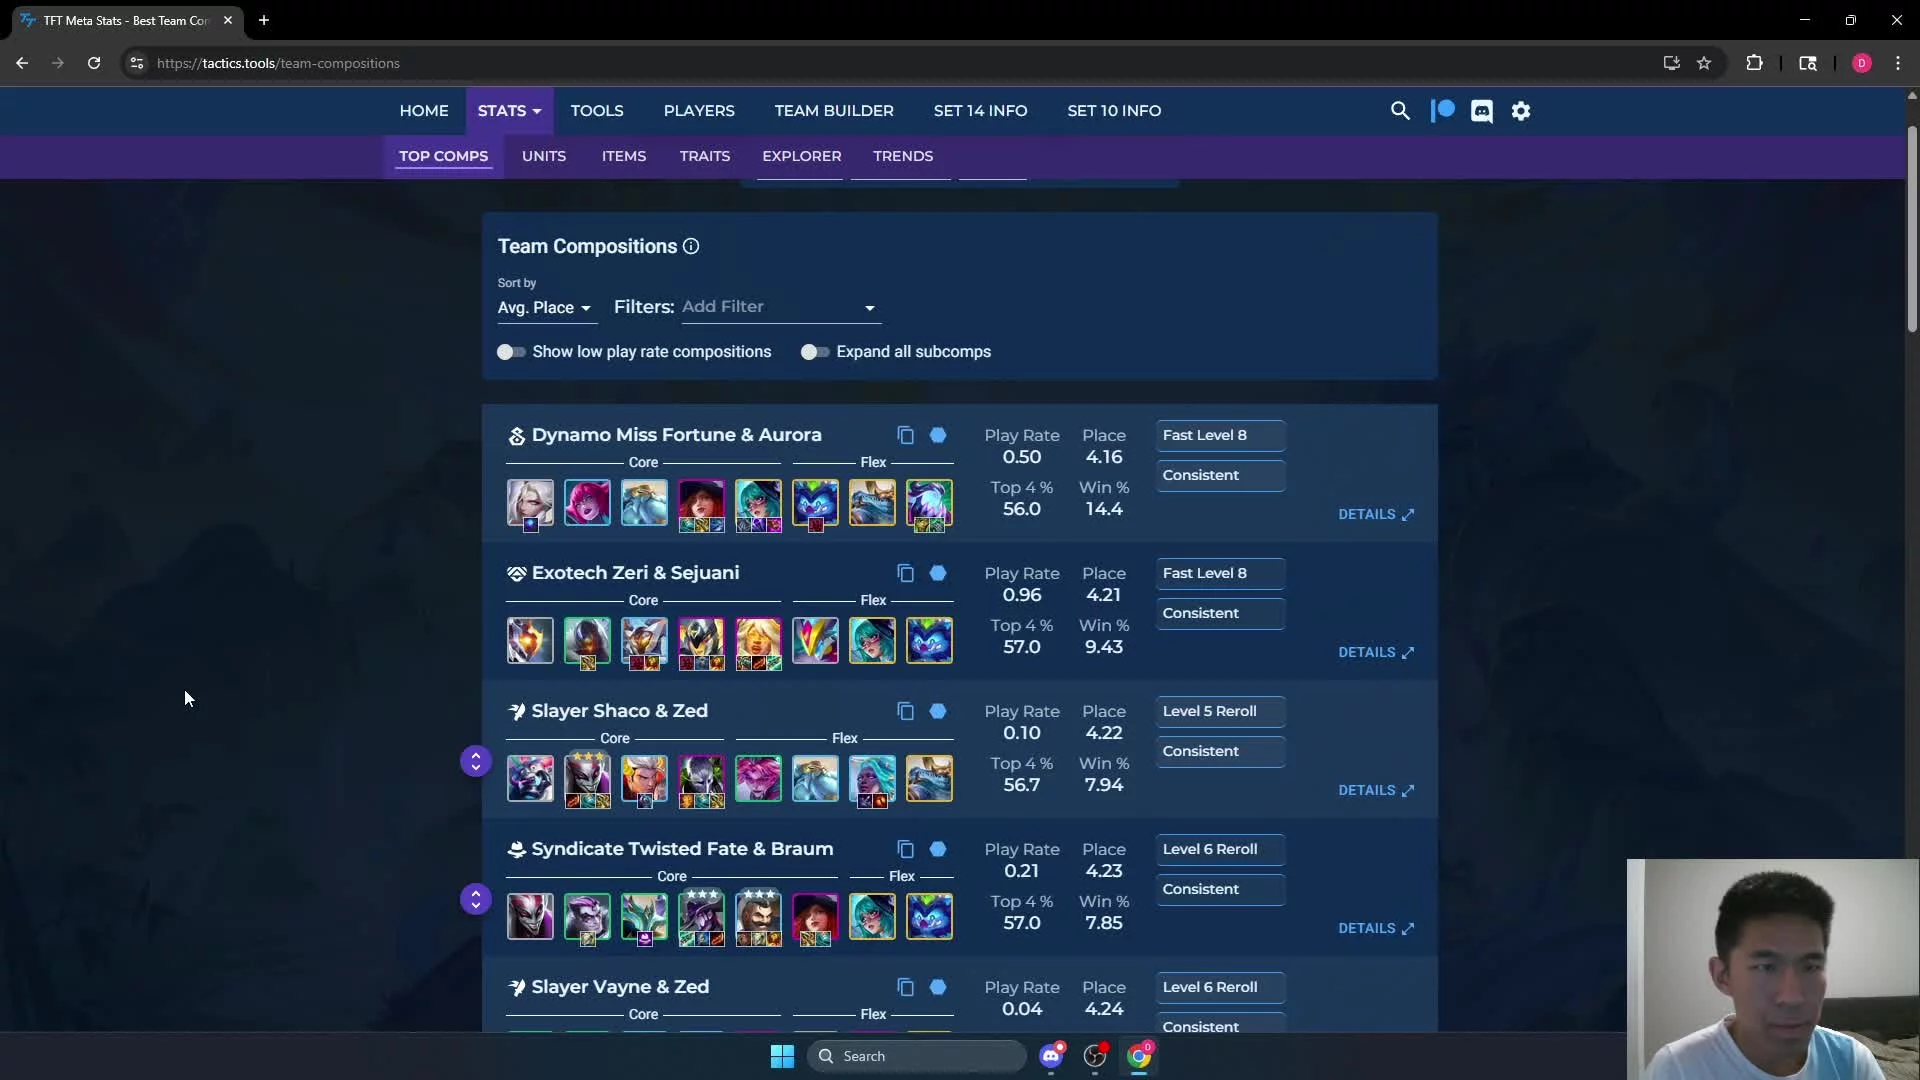Click the Chrome address bar URL
This screenshot has width=1920, height=1080.
point(278,63)
